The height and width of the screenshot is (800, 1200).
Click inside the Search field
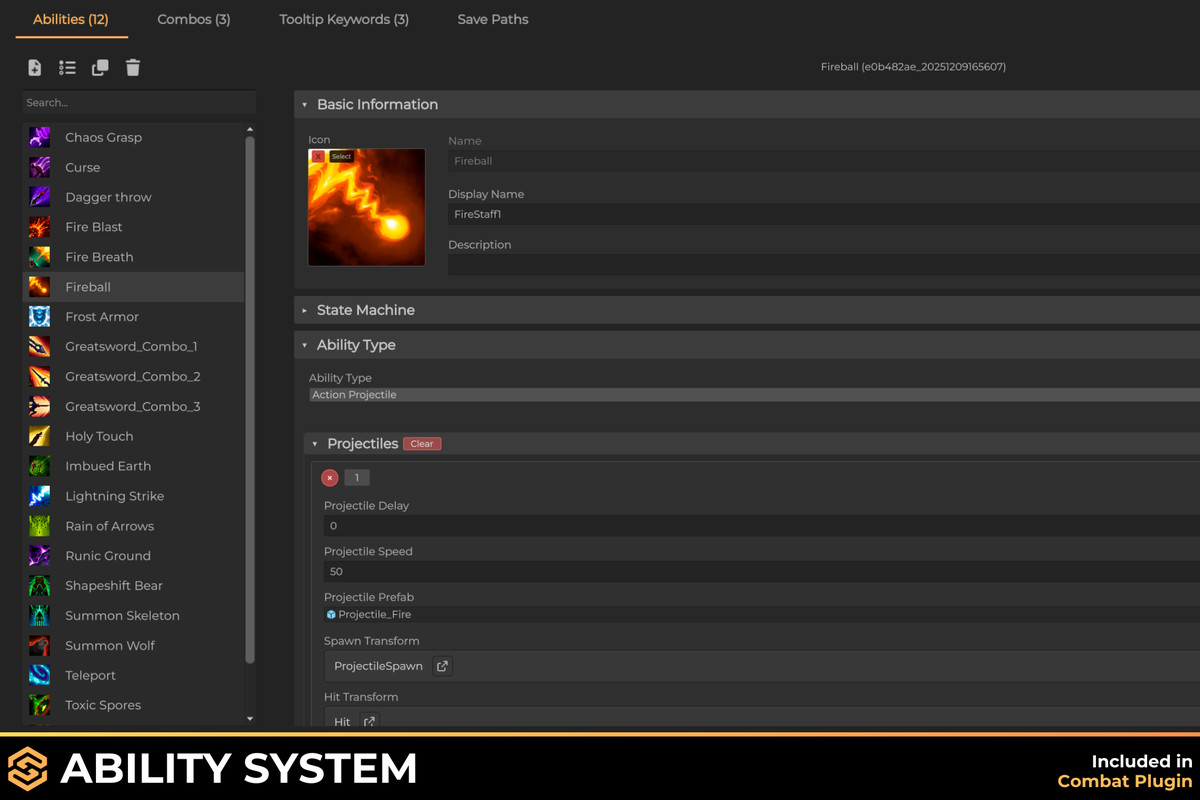click(138, 102)
